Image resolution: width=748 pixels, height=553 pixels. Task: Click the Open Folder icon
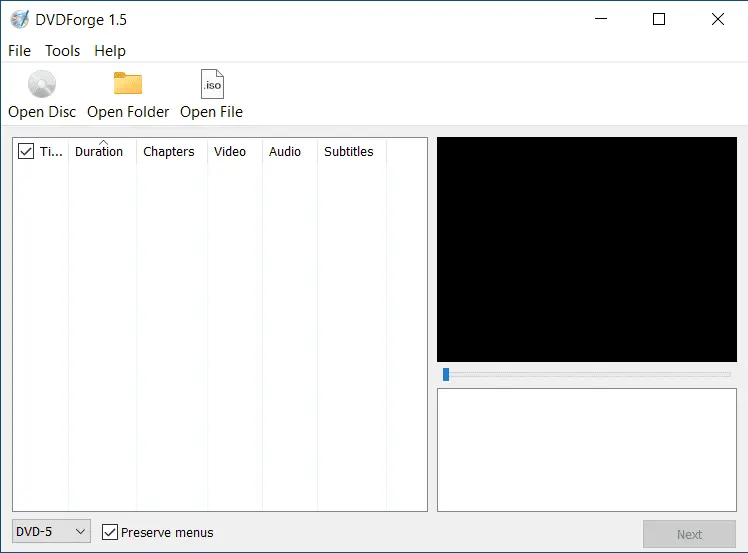pos(128,84)
